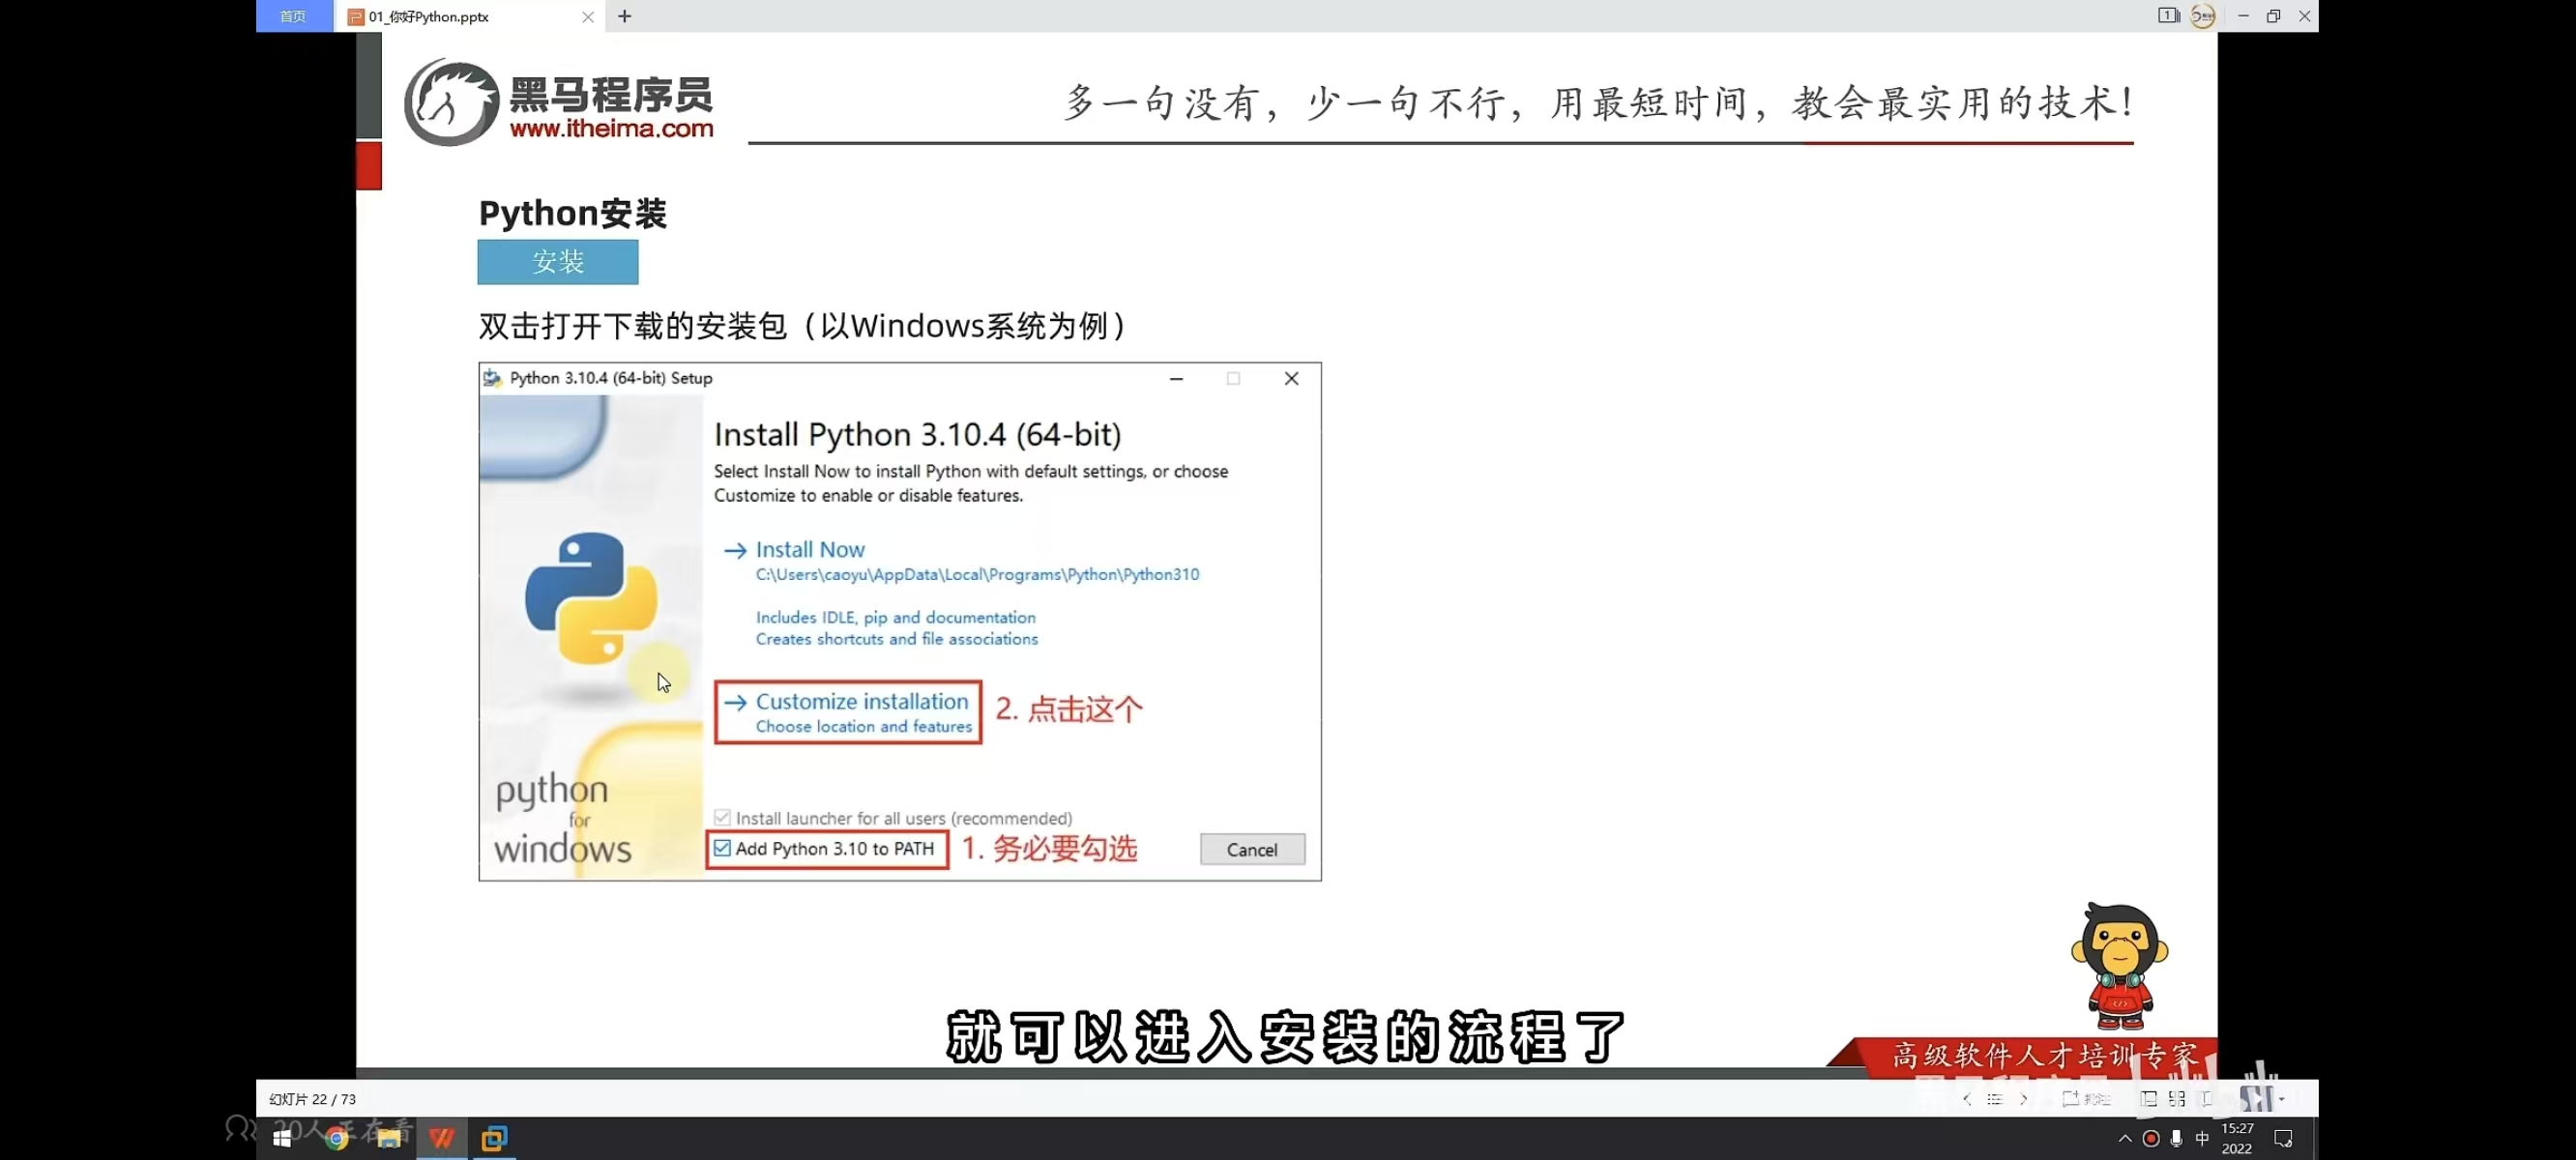Toggle the Chinese input method indicator

tap(2201, 1138)
